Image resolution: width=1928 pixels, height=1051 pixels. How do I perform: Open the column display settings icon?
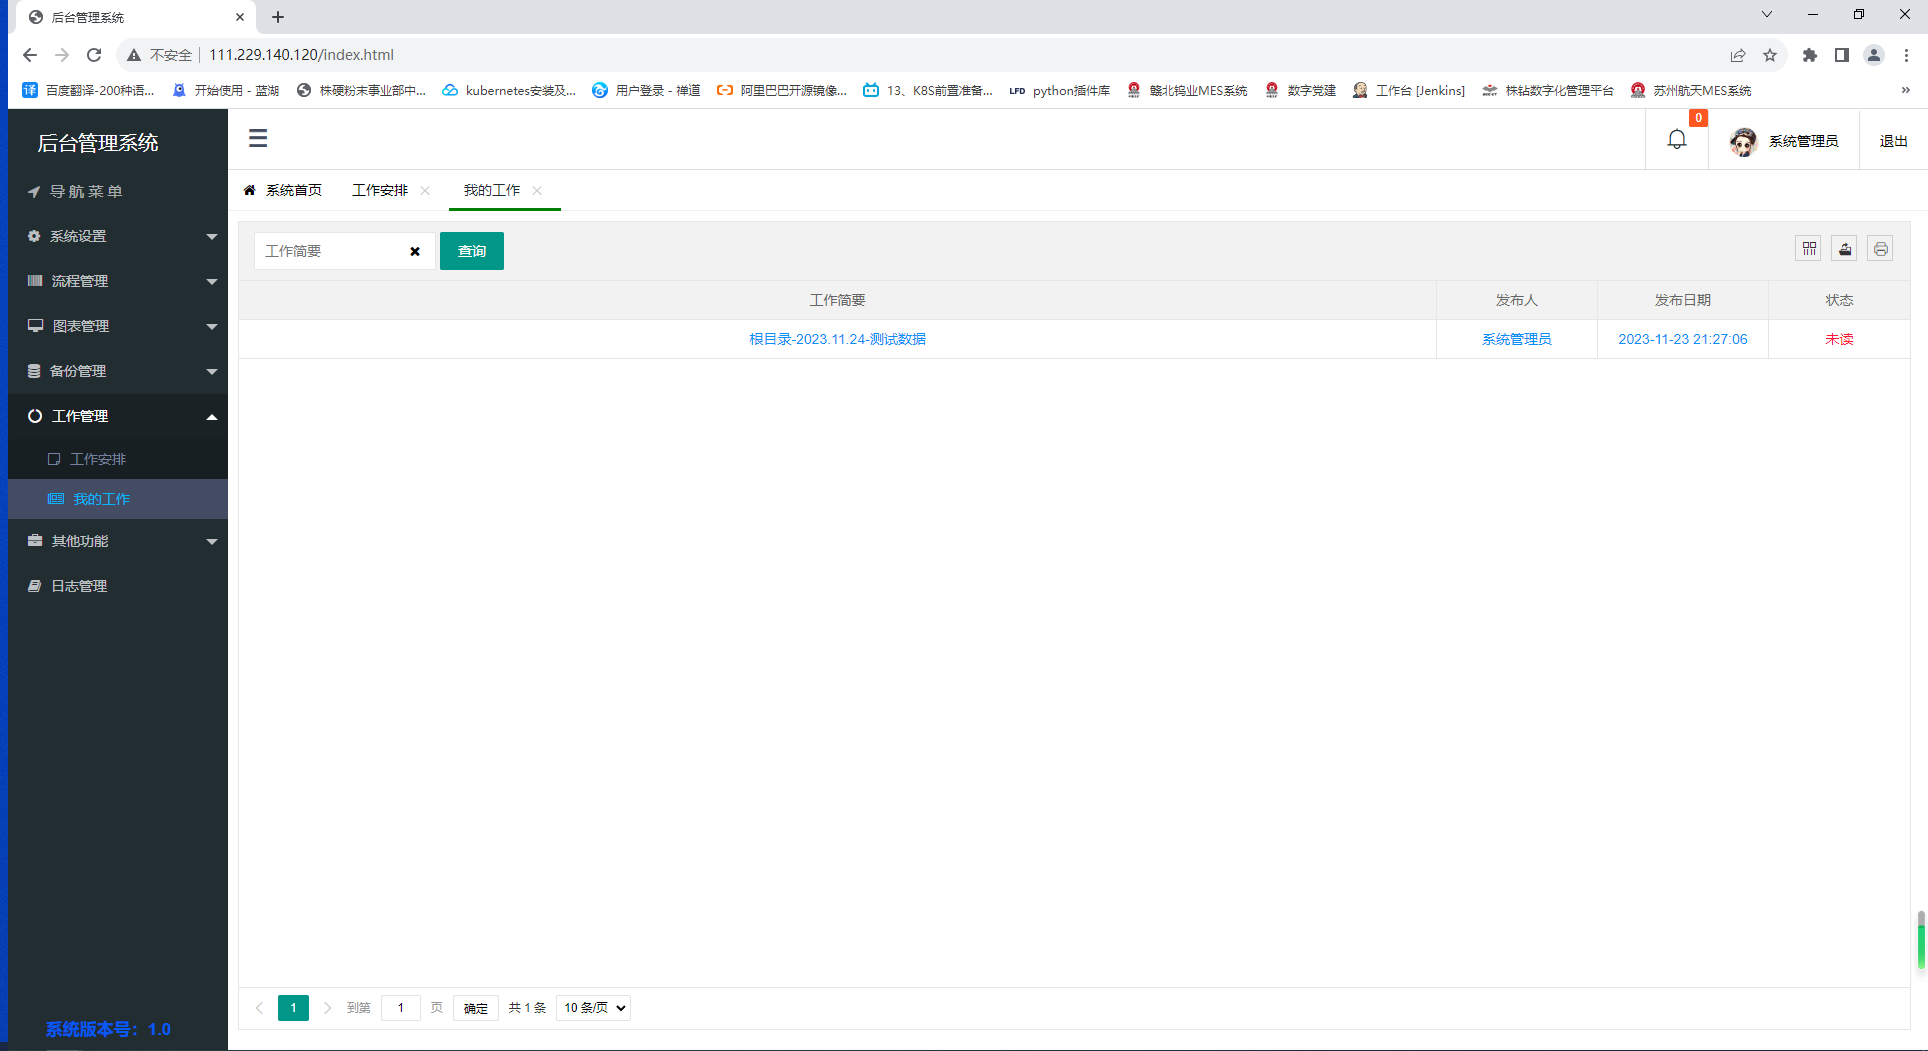tap(1808, 248)
